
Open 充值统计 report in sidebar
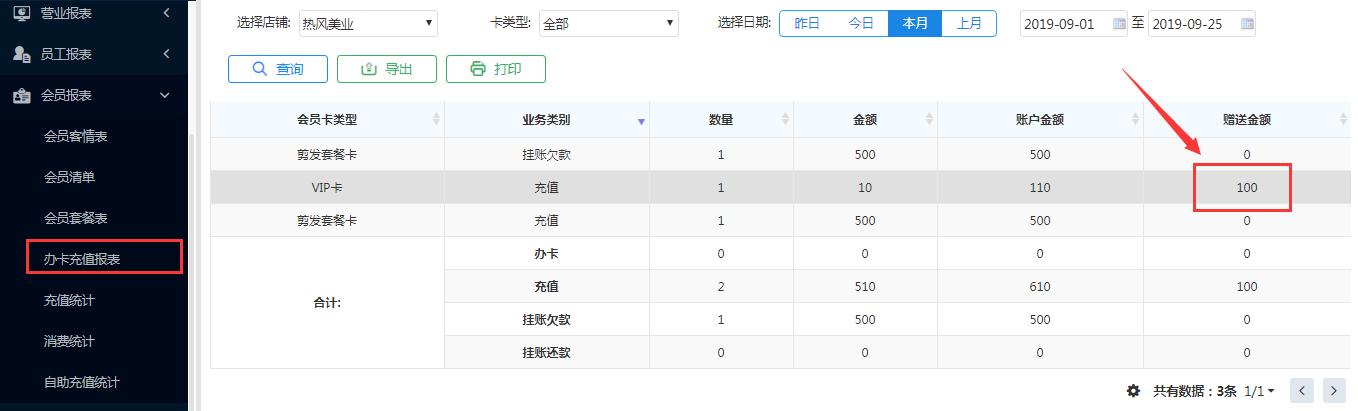coord(69,300)
